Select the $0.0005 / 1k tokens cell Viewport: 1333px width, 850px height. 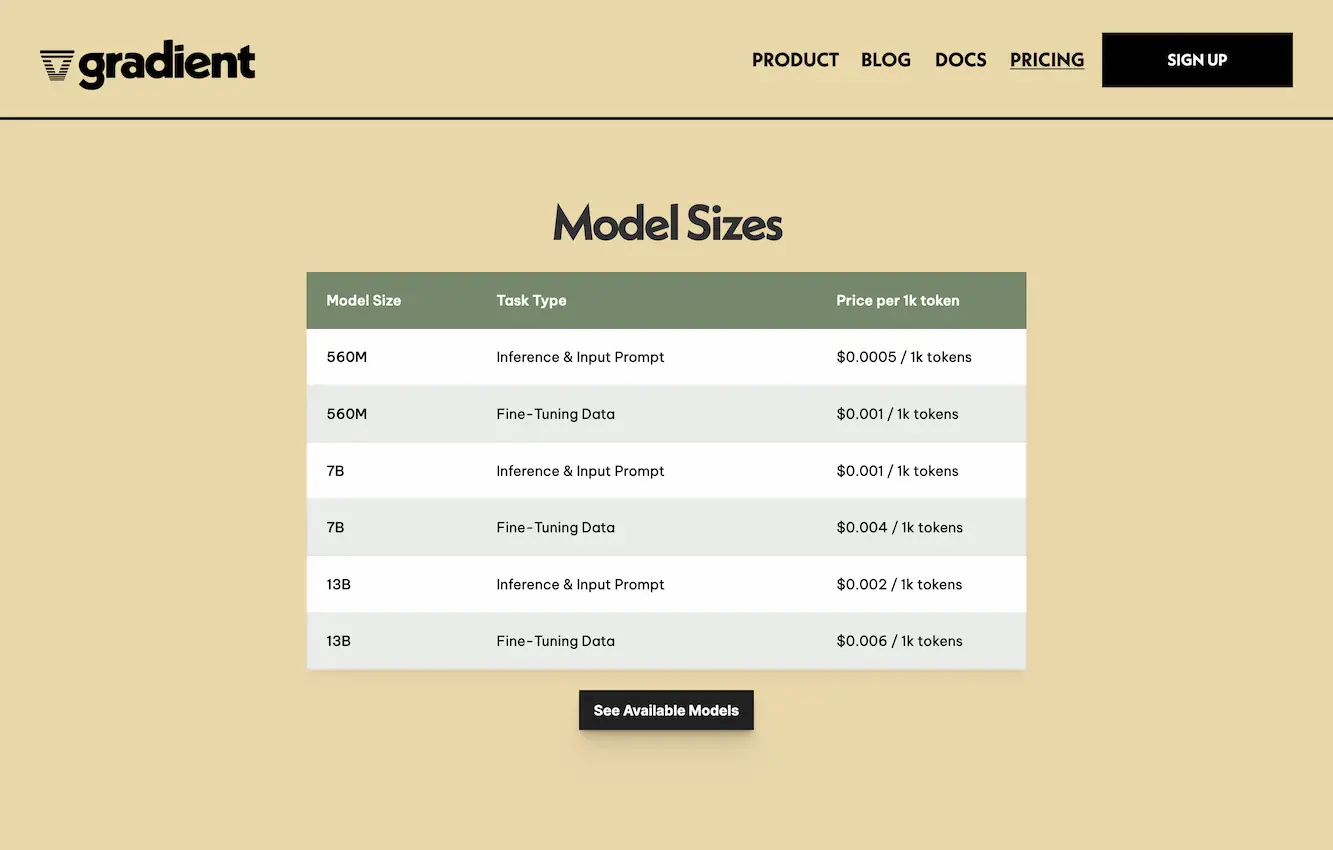point(904,357)
